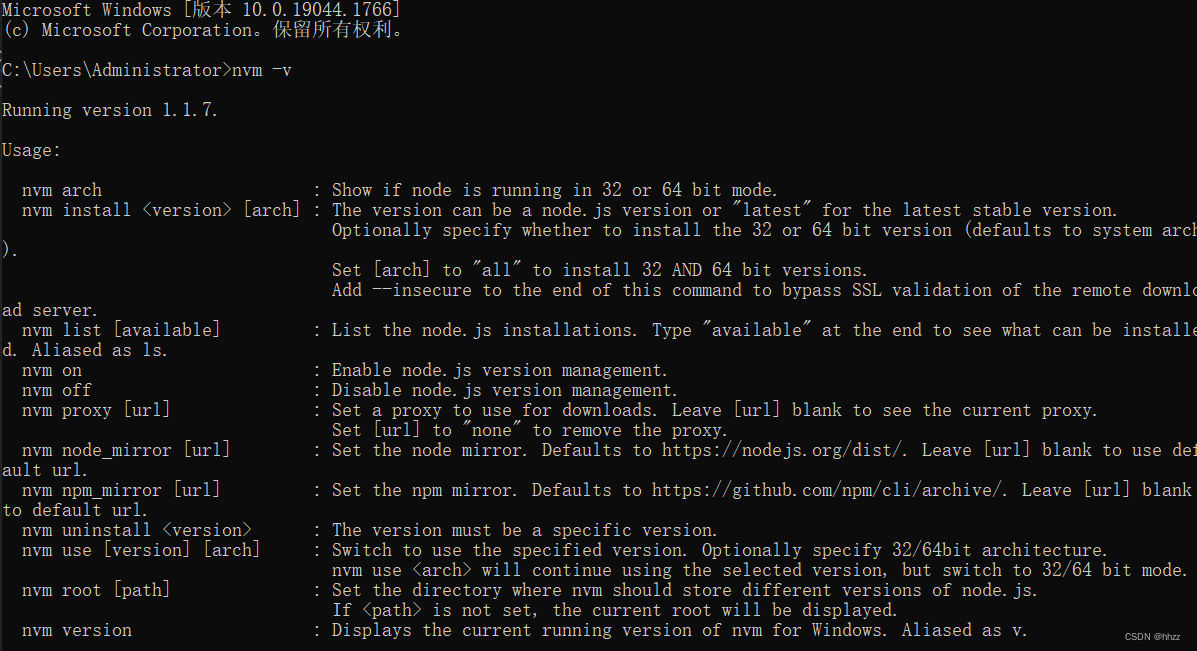Click the "nvm proxy [url]" command entry
Screen dimensions: 1197x651
(95, 410)
